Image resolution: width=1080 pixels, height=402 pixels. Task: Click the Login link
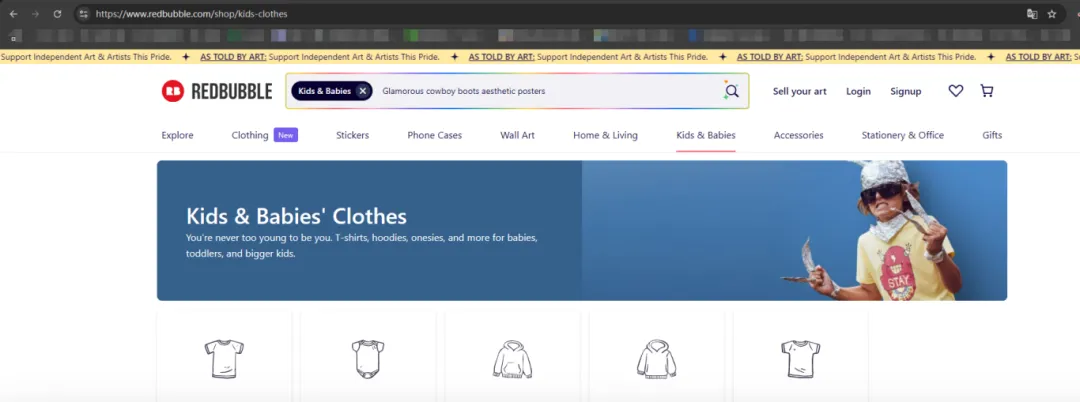pyautogui.click(x=858, y=91)
